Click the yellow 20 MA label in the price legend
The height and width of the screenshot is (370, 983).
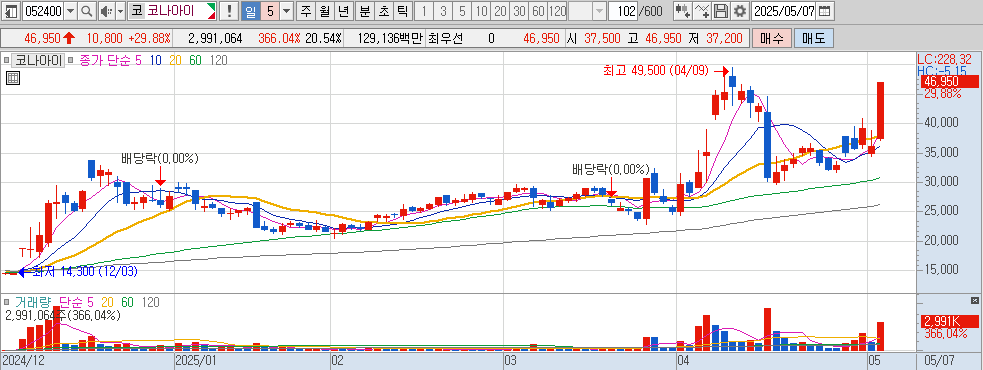(175, 60)
